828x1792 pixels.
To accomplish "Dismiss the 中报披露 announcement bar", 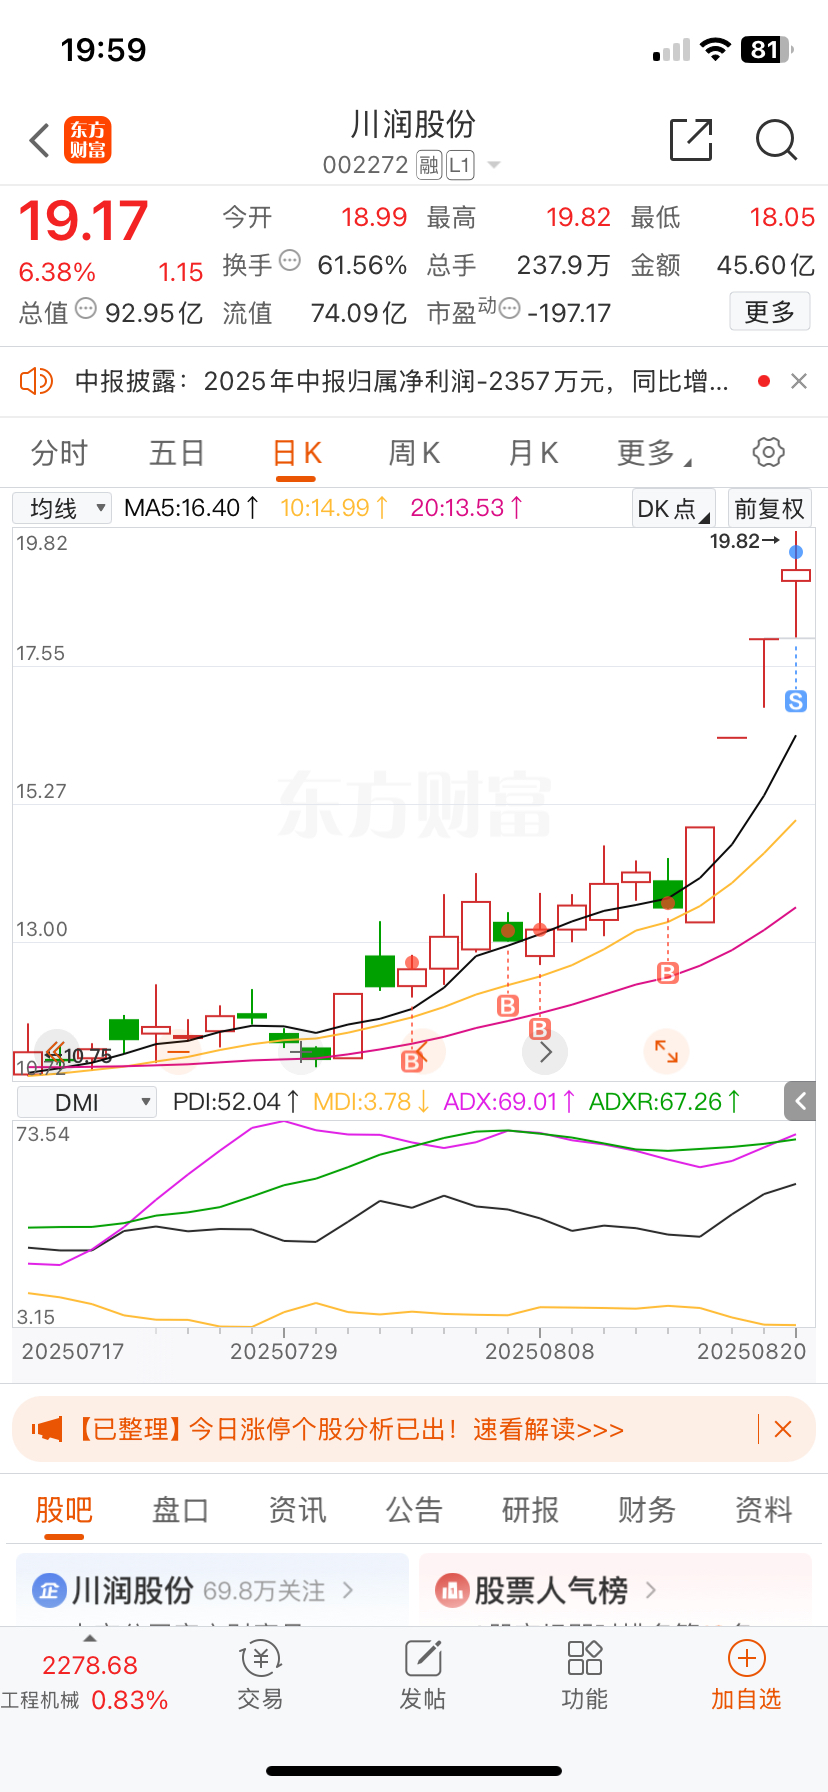I will click(799, 381).
